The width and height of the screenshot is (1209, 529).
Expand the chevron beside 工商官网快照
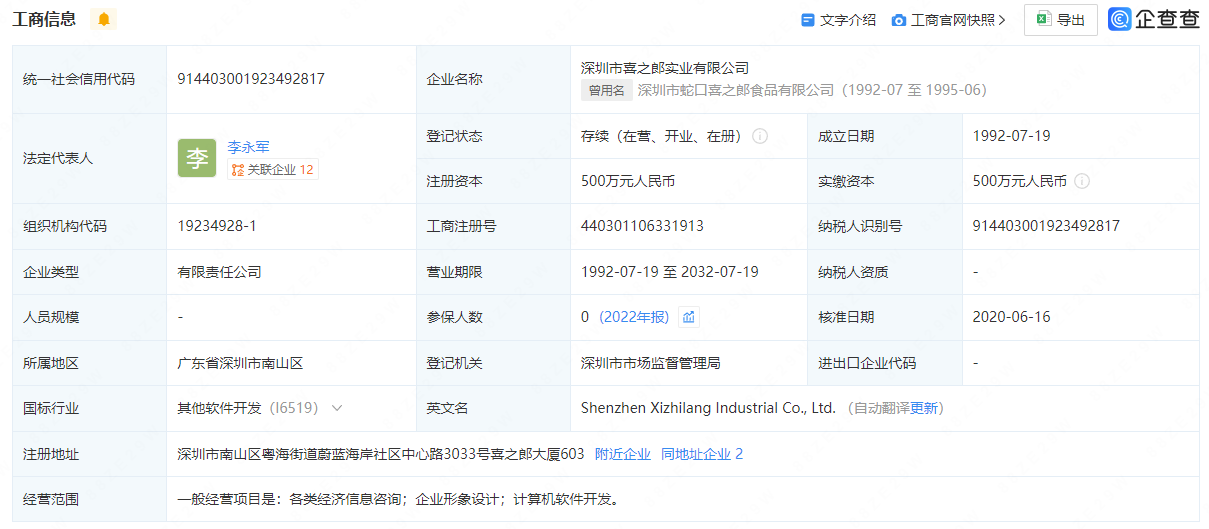[1002, 19]
